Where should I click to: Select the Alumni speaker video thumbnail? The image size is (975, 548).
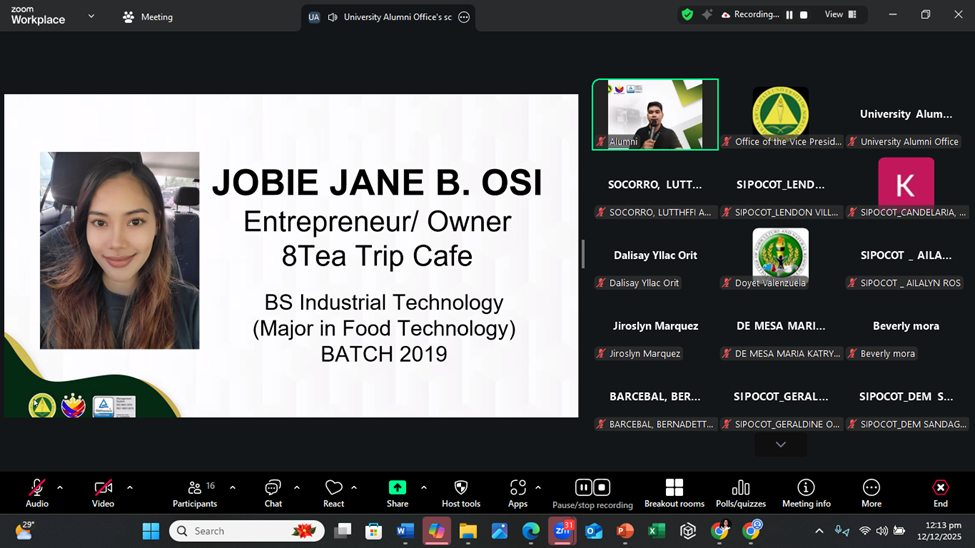[655, 114]
